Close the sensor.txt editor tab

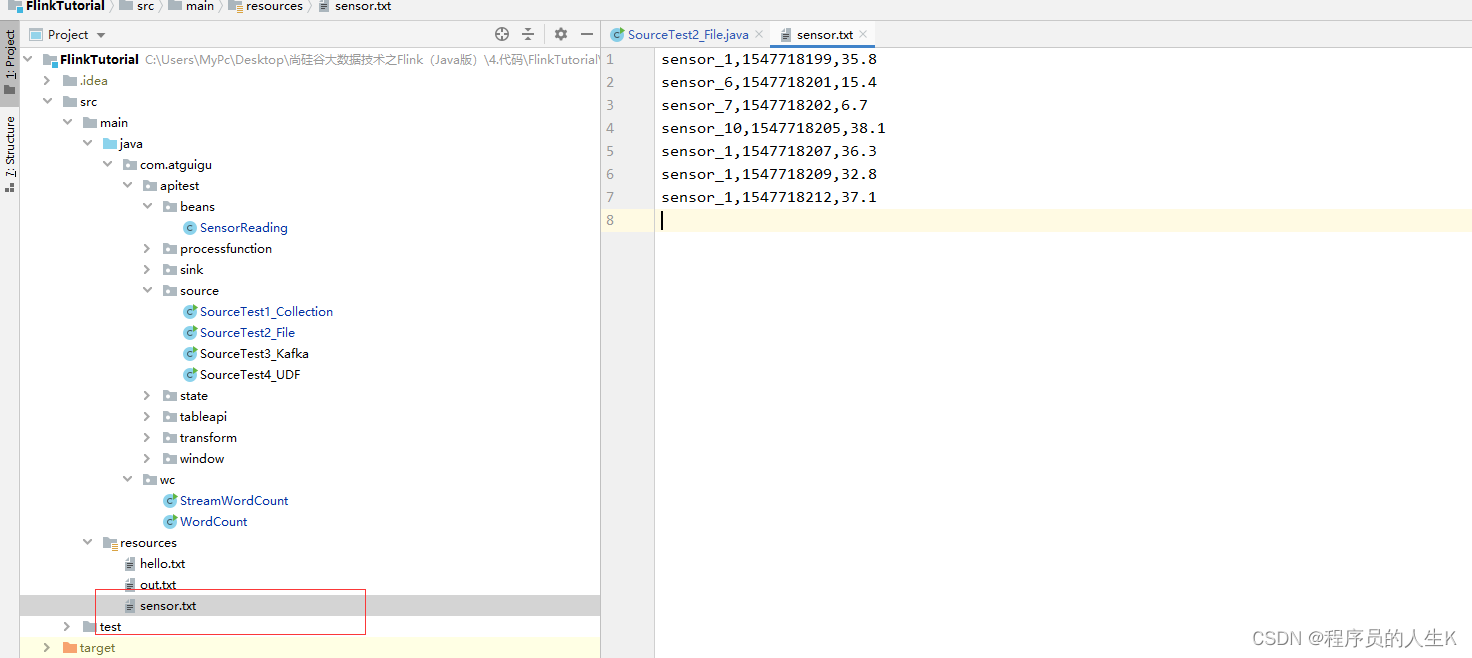[864, 34]
